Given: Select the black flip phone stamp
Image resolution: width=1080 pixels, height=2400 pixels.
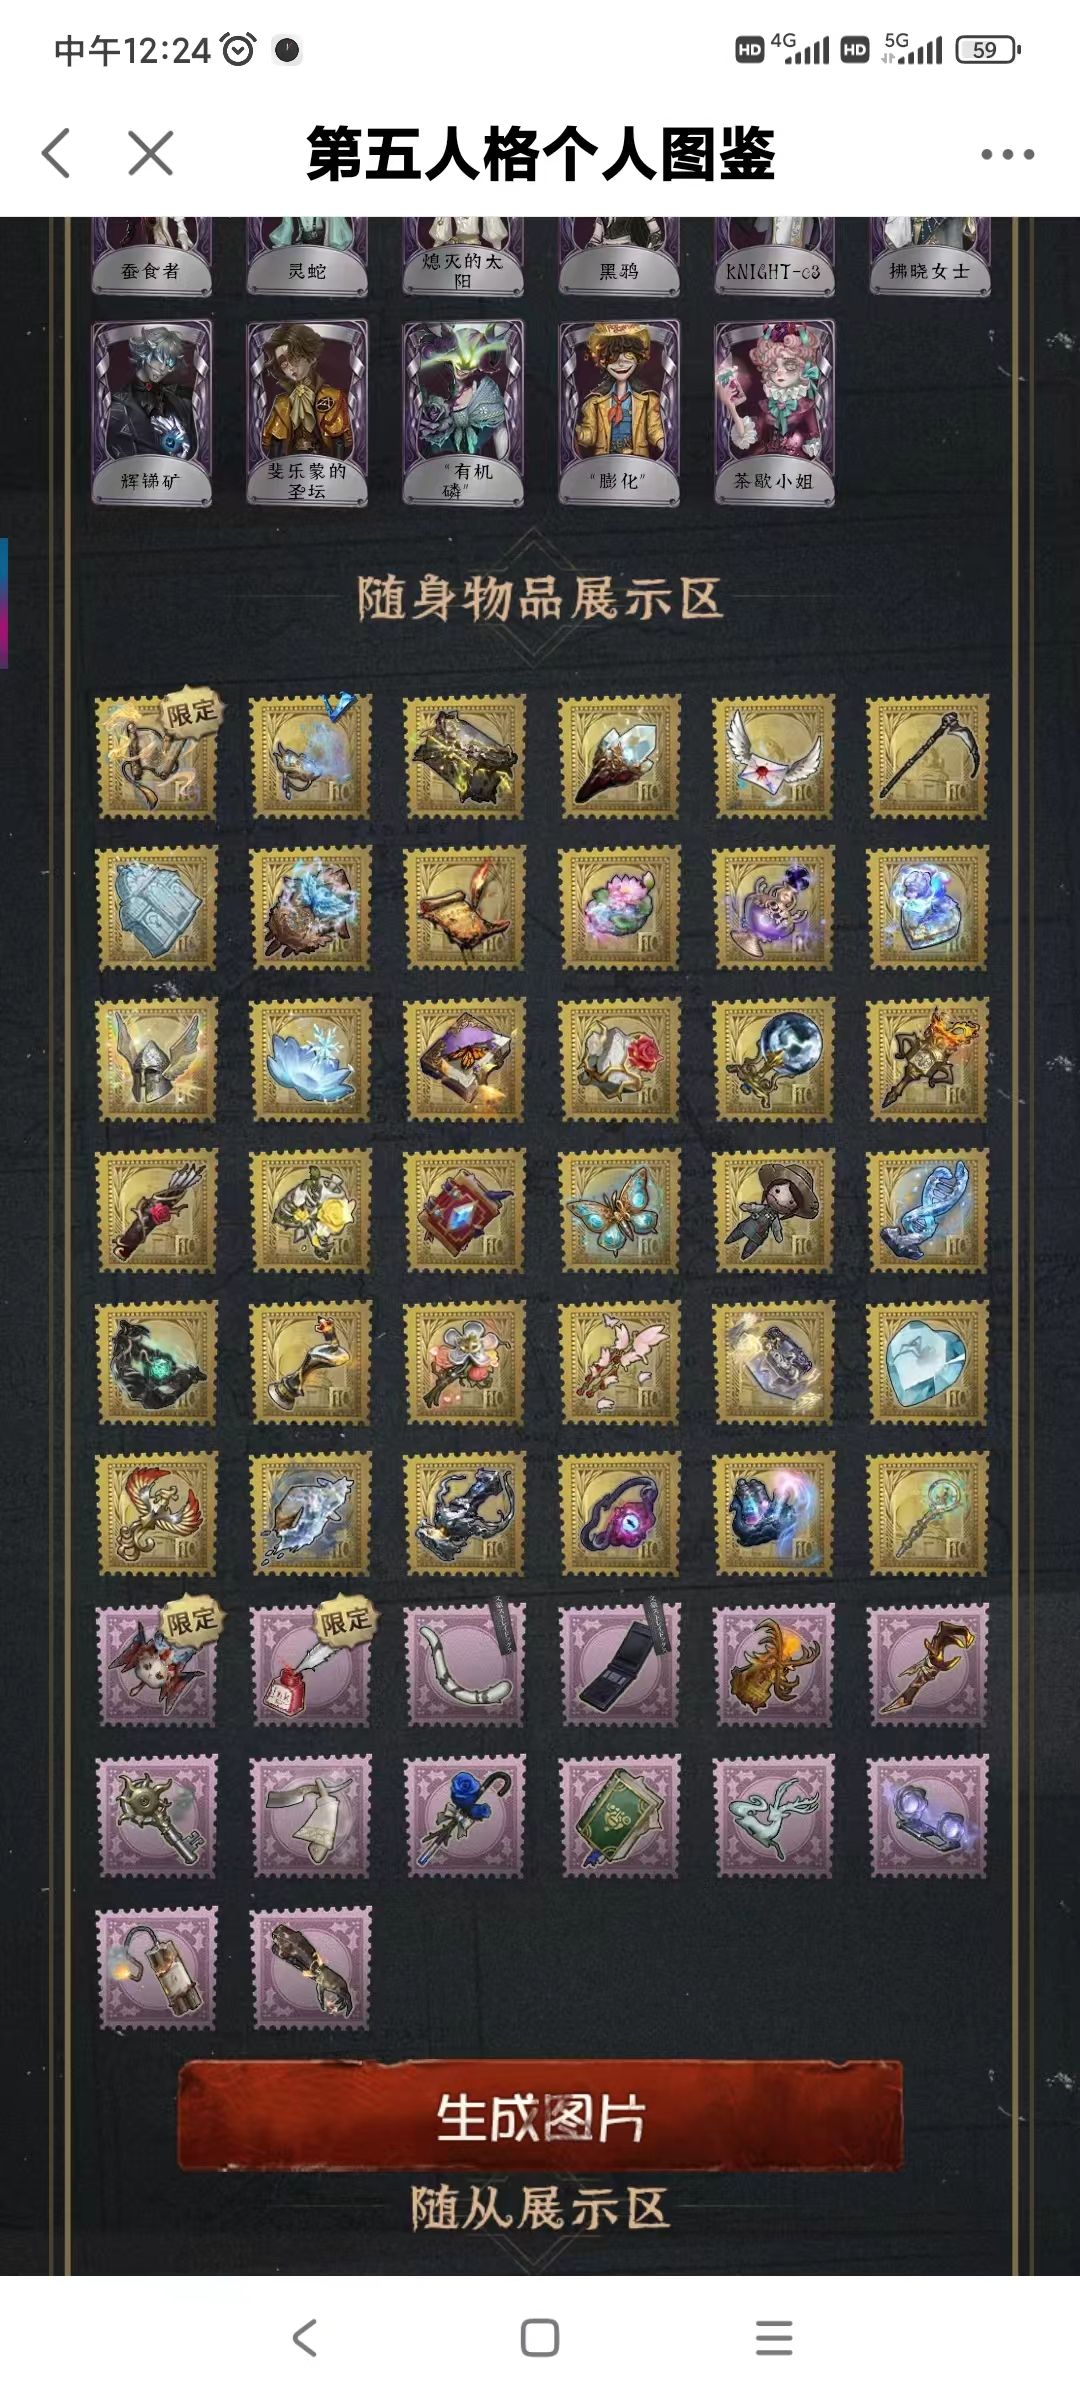Looking at the screenshot, I should [619, 1665].
